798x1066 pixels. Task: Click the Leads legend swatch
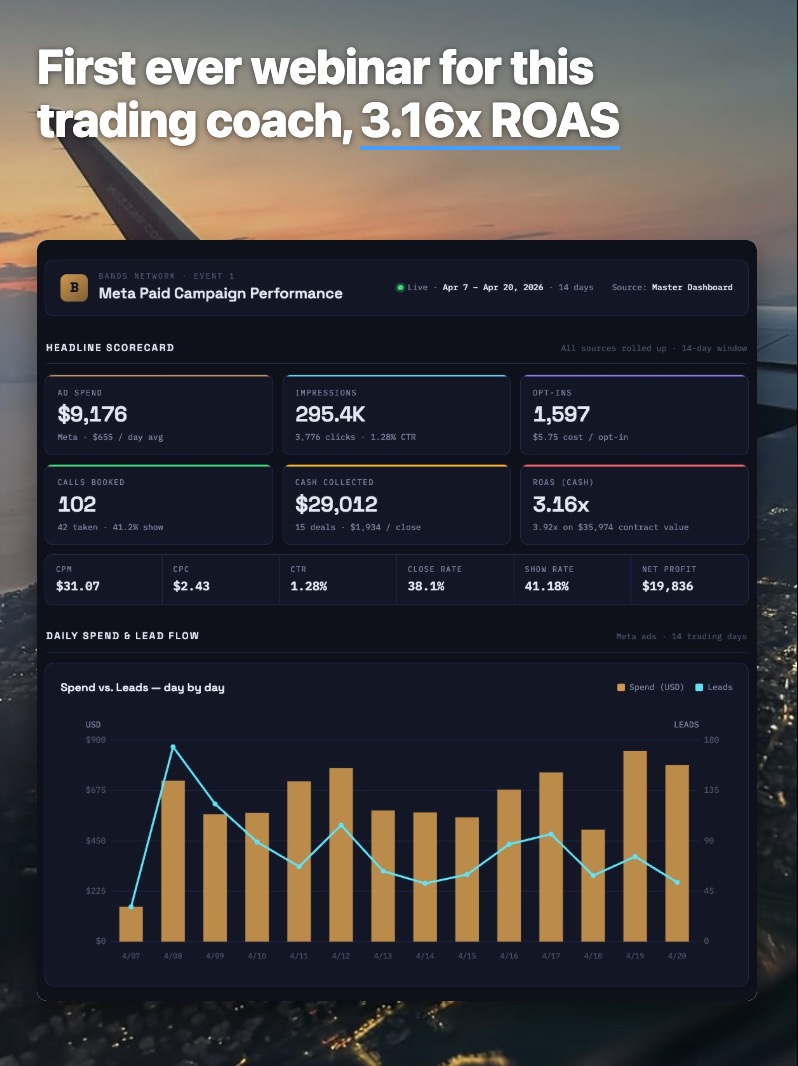click(x=699, y=687)
